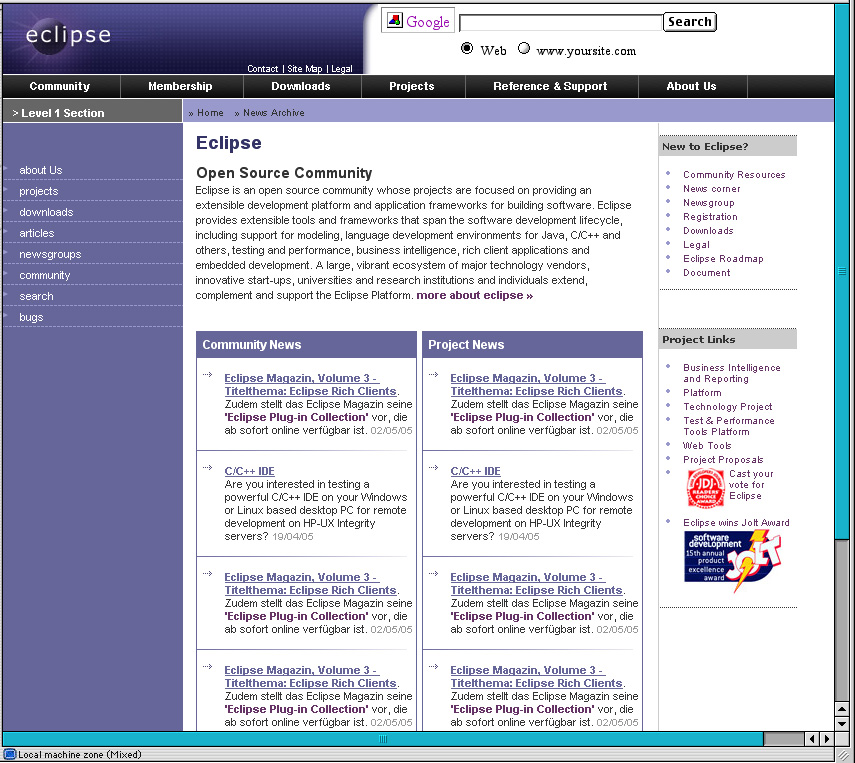This screenshot has width=855, height=763.
Task: Open the downloads sidebar item
Action: click(46, 212)
